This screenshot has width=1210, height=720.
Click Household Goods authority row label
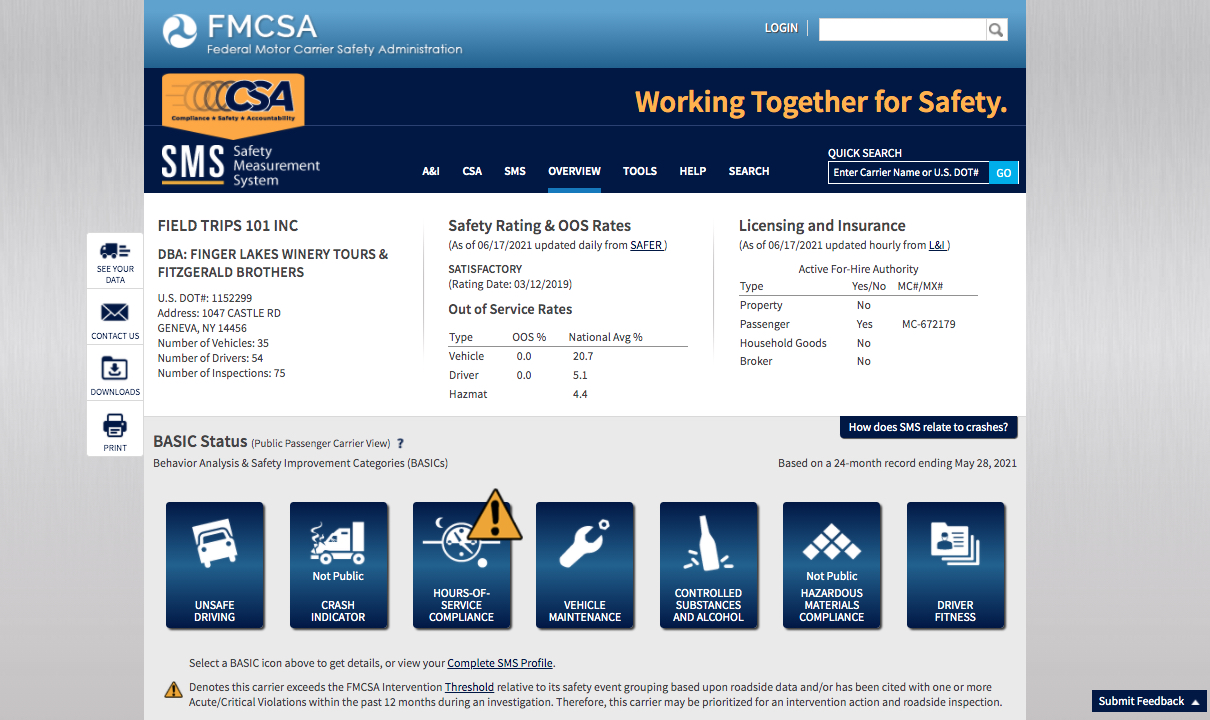[783, 343]
